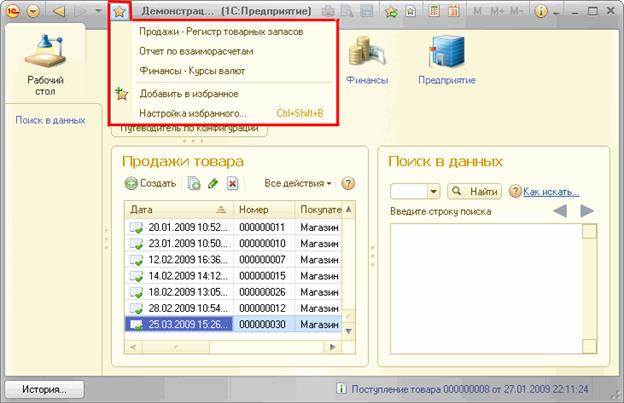Open the История... button
624x403 pixels.
click(x=44, y=389)
